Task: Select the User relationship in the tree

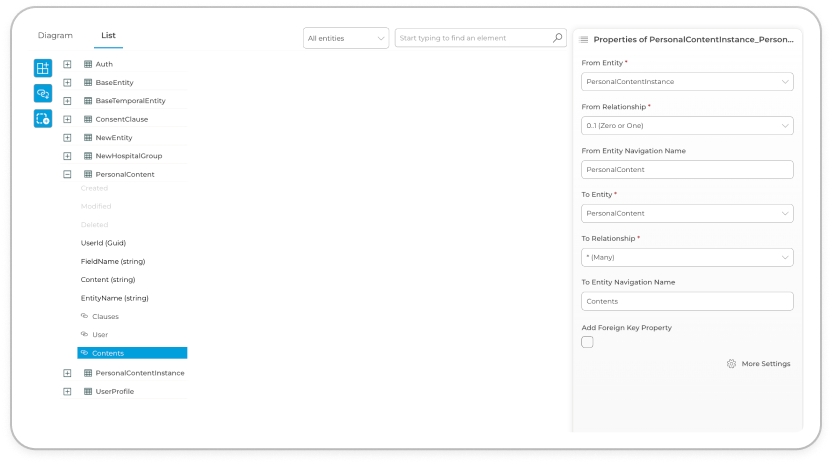Action: click(x=100, y=335)
